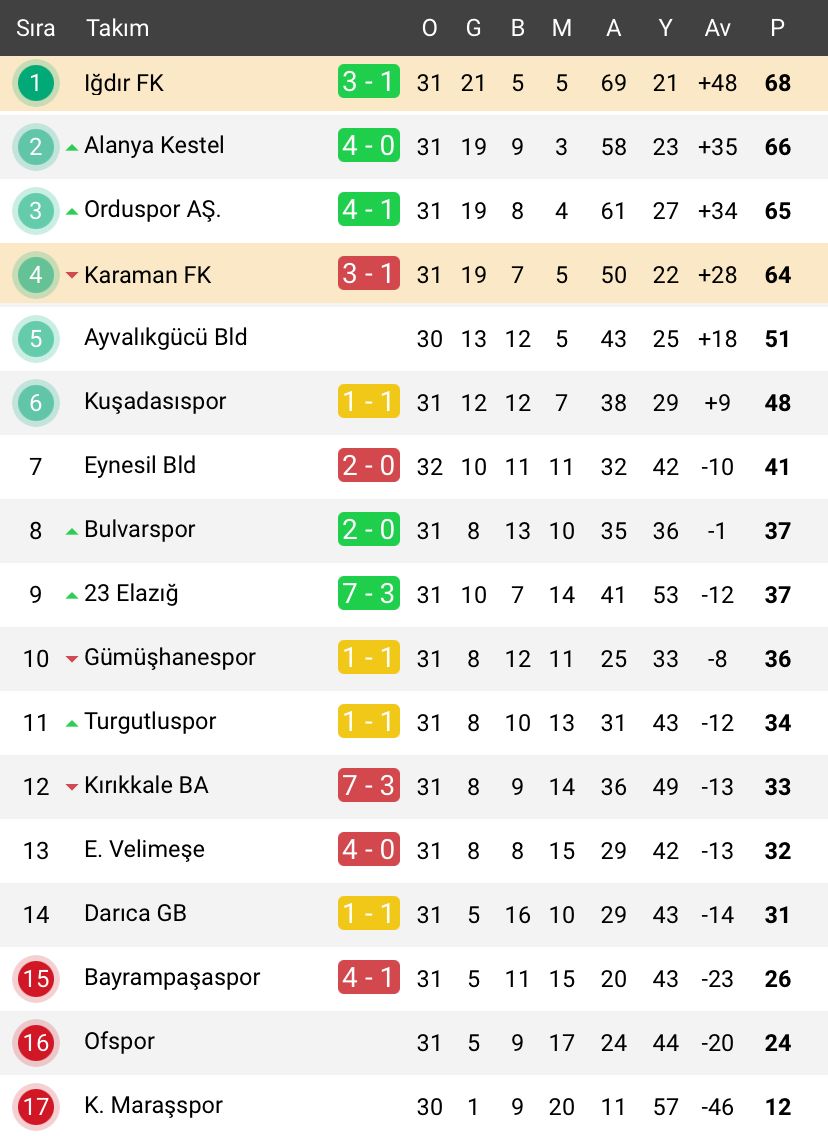
Task: Open Gümüşhanespor team link
Action: tap(170, 658)
